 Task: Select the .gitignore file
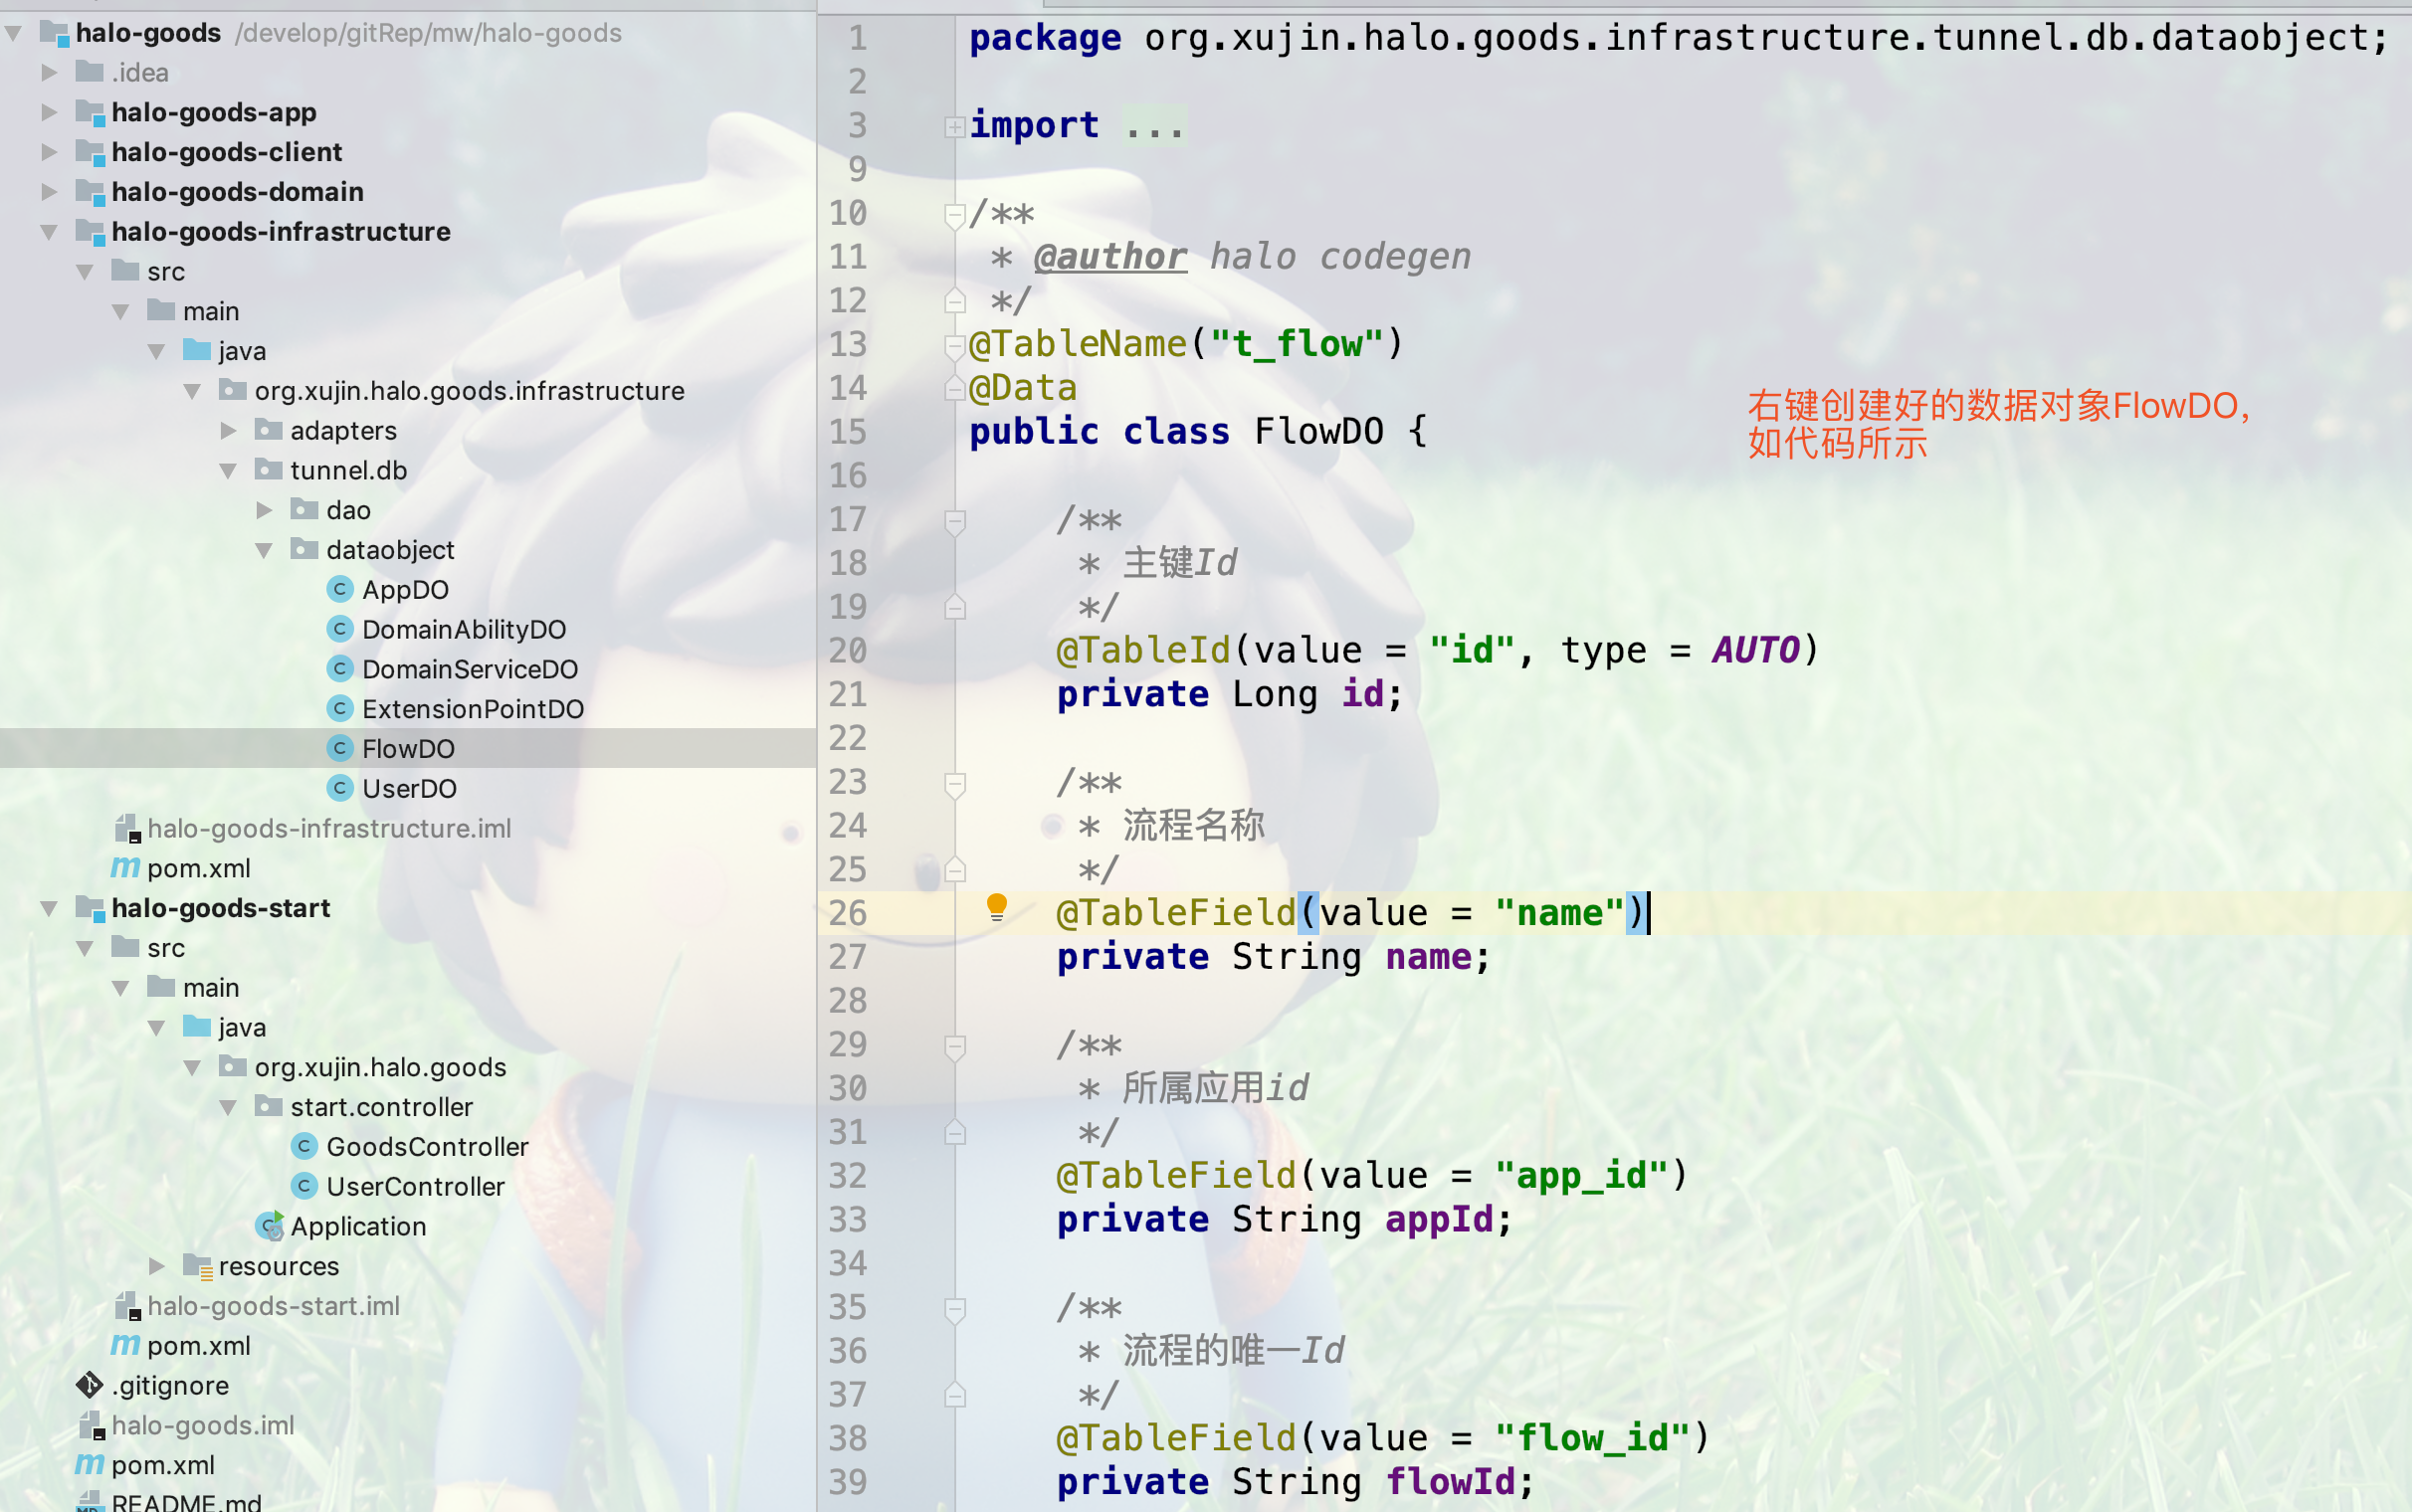170,1385
